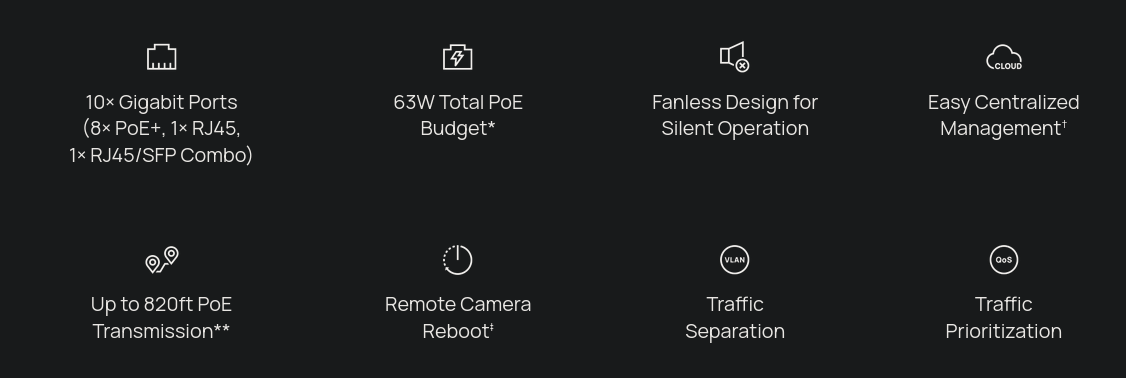Click the Traffic Separation label

(735, 318)
